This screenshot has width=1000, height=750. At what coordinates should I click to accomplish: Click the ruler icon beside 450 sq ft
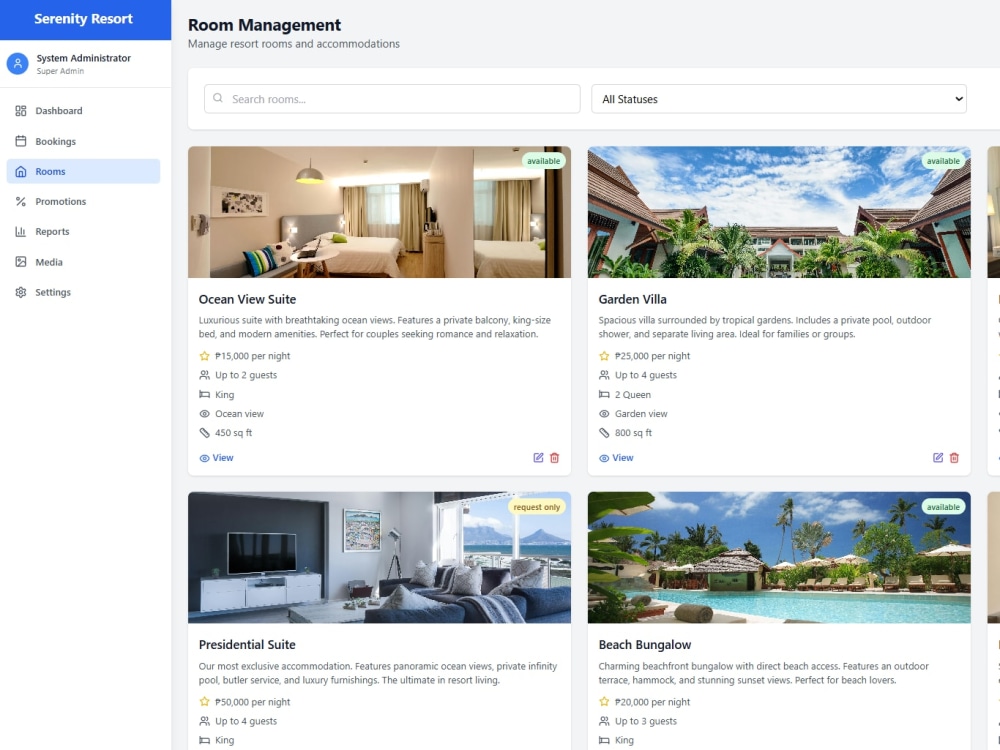[204, 433]
